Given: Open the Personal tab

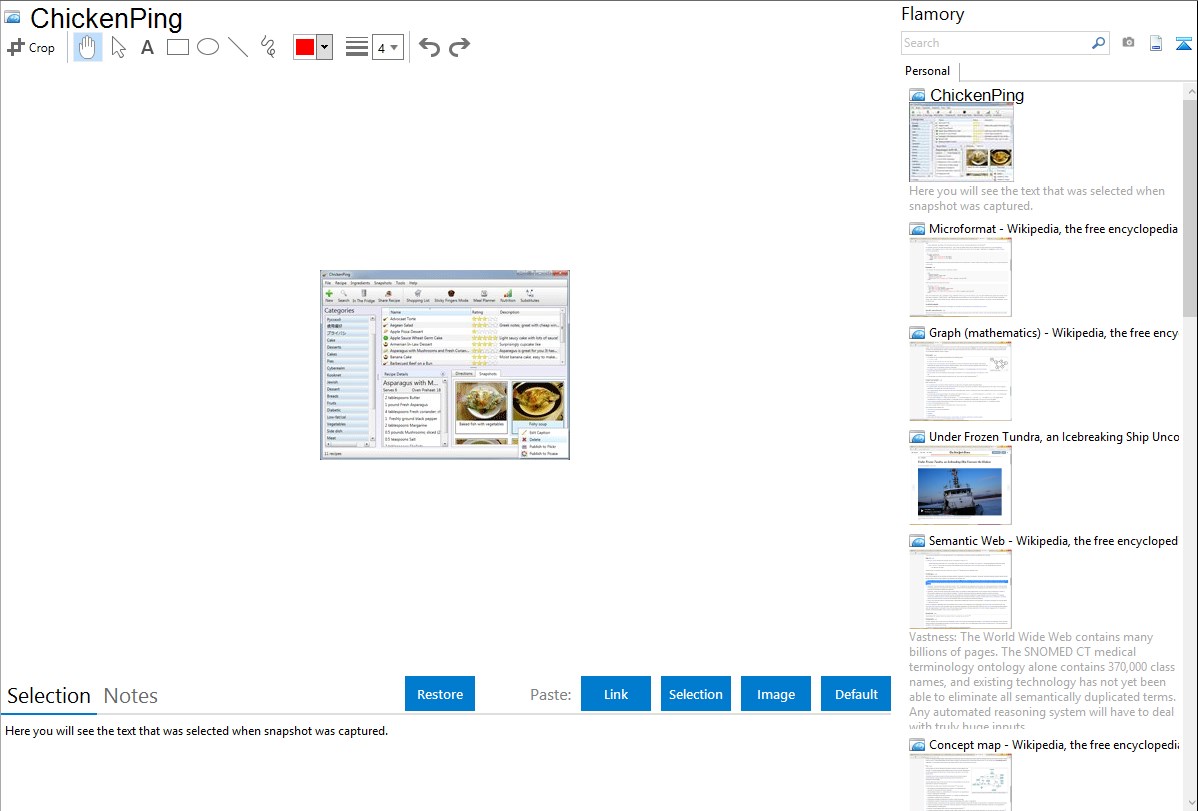Looking at the screenshot, I should pyautogui.click(x=928, y=71).
